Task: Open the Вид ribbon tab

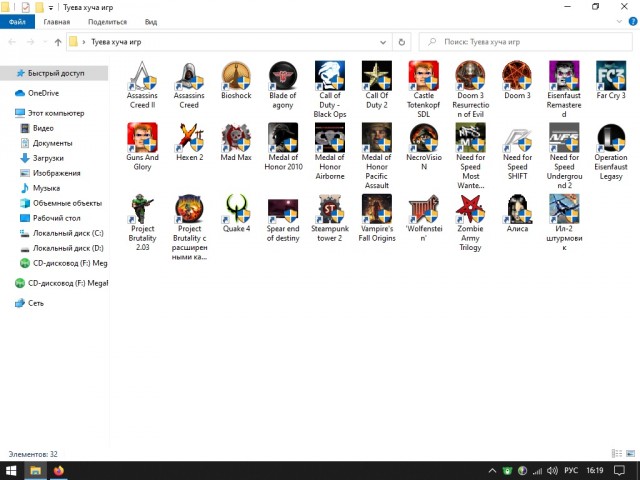Action: pos(151,22)
